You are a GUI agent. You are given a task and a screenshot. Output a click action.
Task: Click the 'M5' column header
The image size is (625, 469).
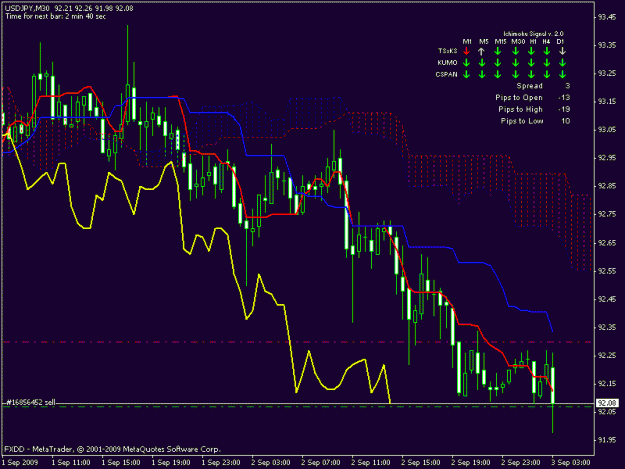tap(483, 41)
